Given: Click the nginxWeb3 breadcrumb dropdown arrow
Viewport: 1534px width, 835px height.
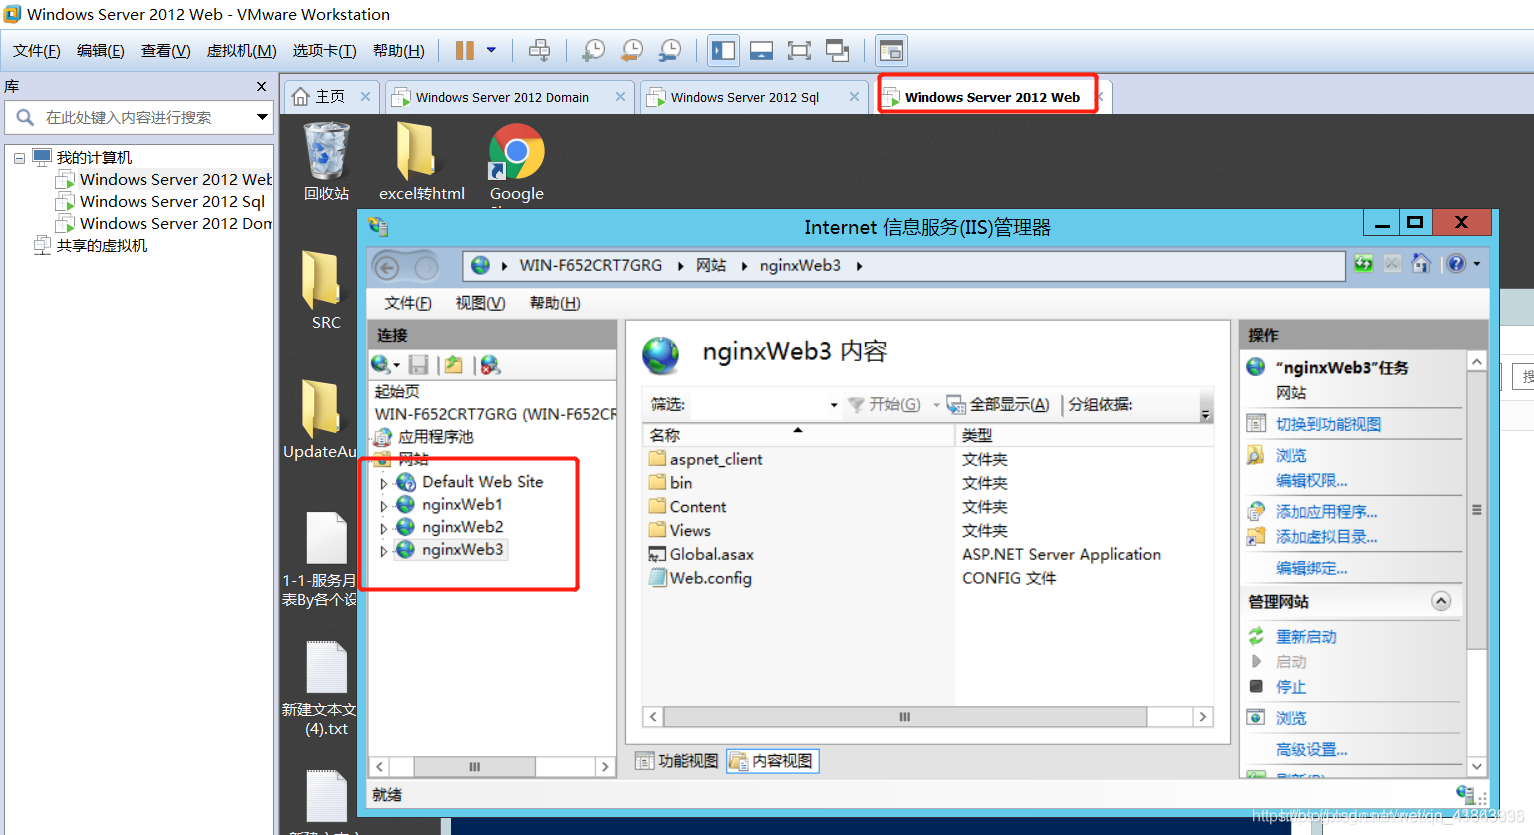Looking at the screenshot, I should point(859,266).
